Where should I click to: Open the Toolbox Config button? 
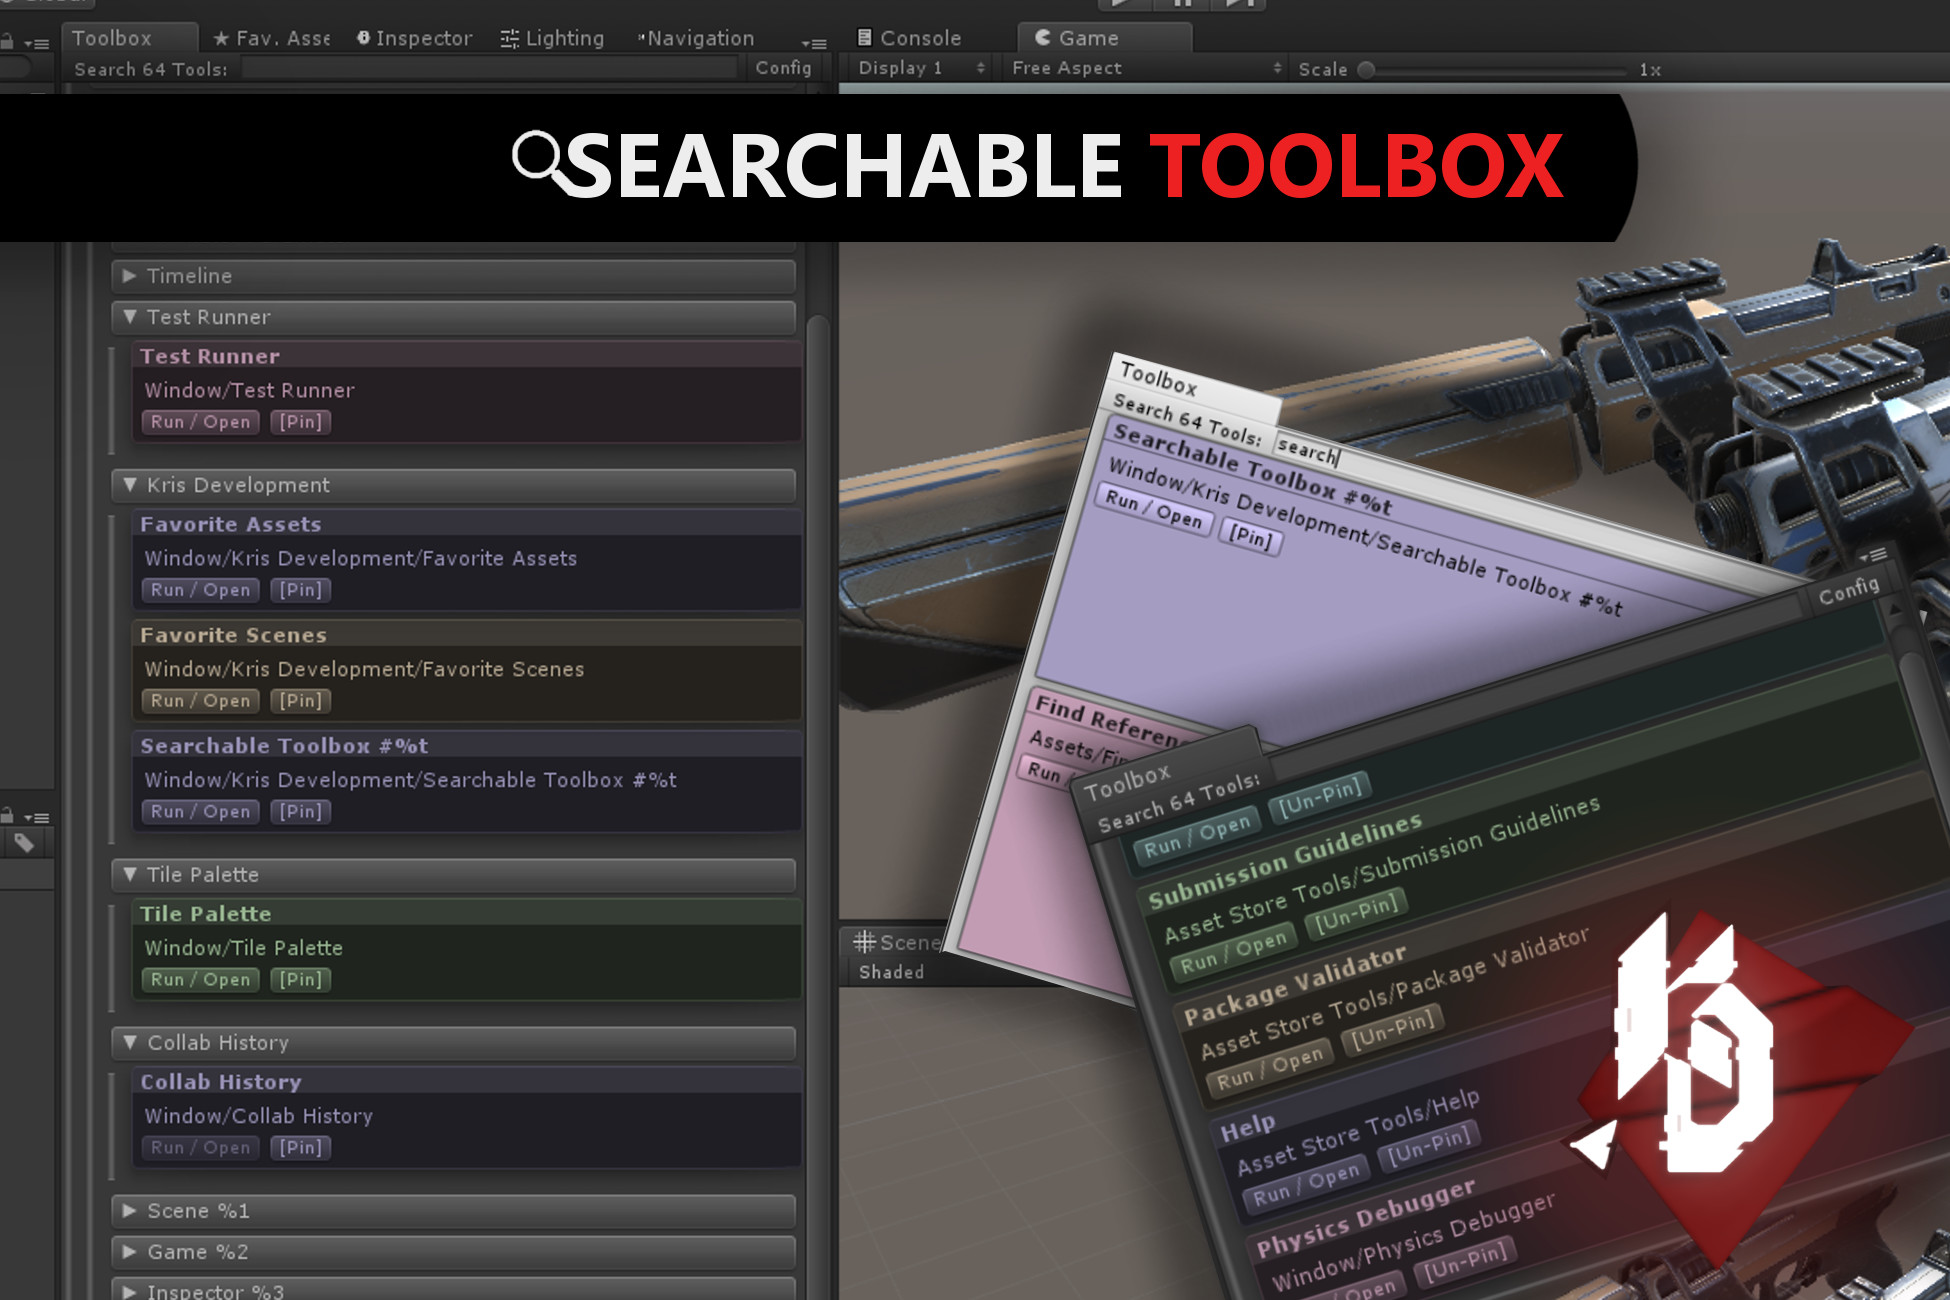tap(783, 68)
